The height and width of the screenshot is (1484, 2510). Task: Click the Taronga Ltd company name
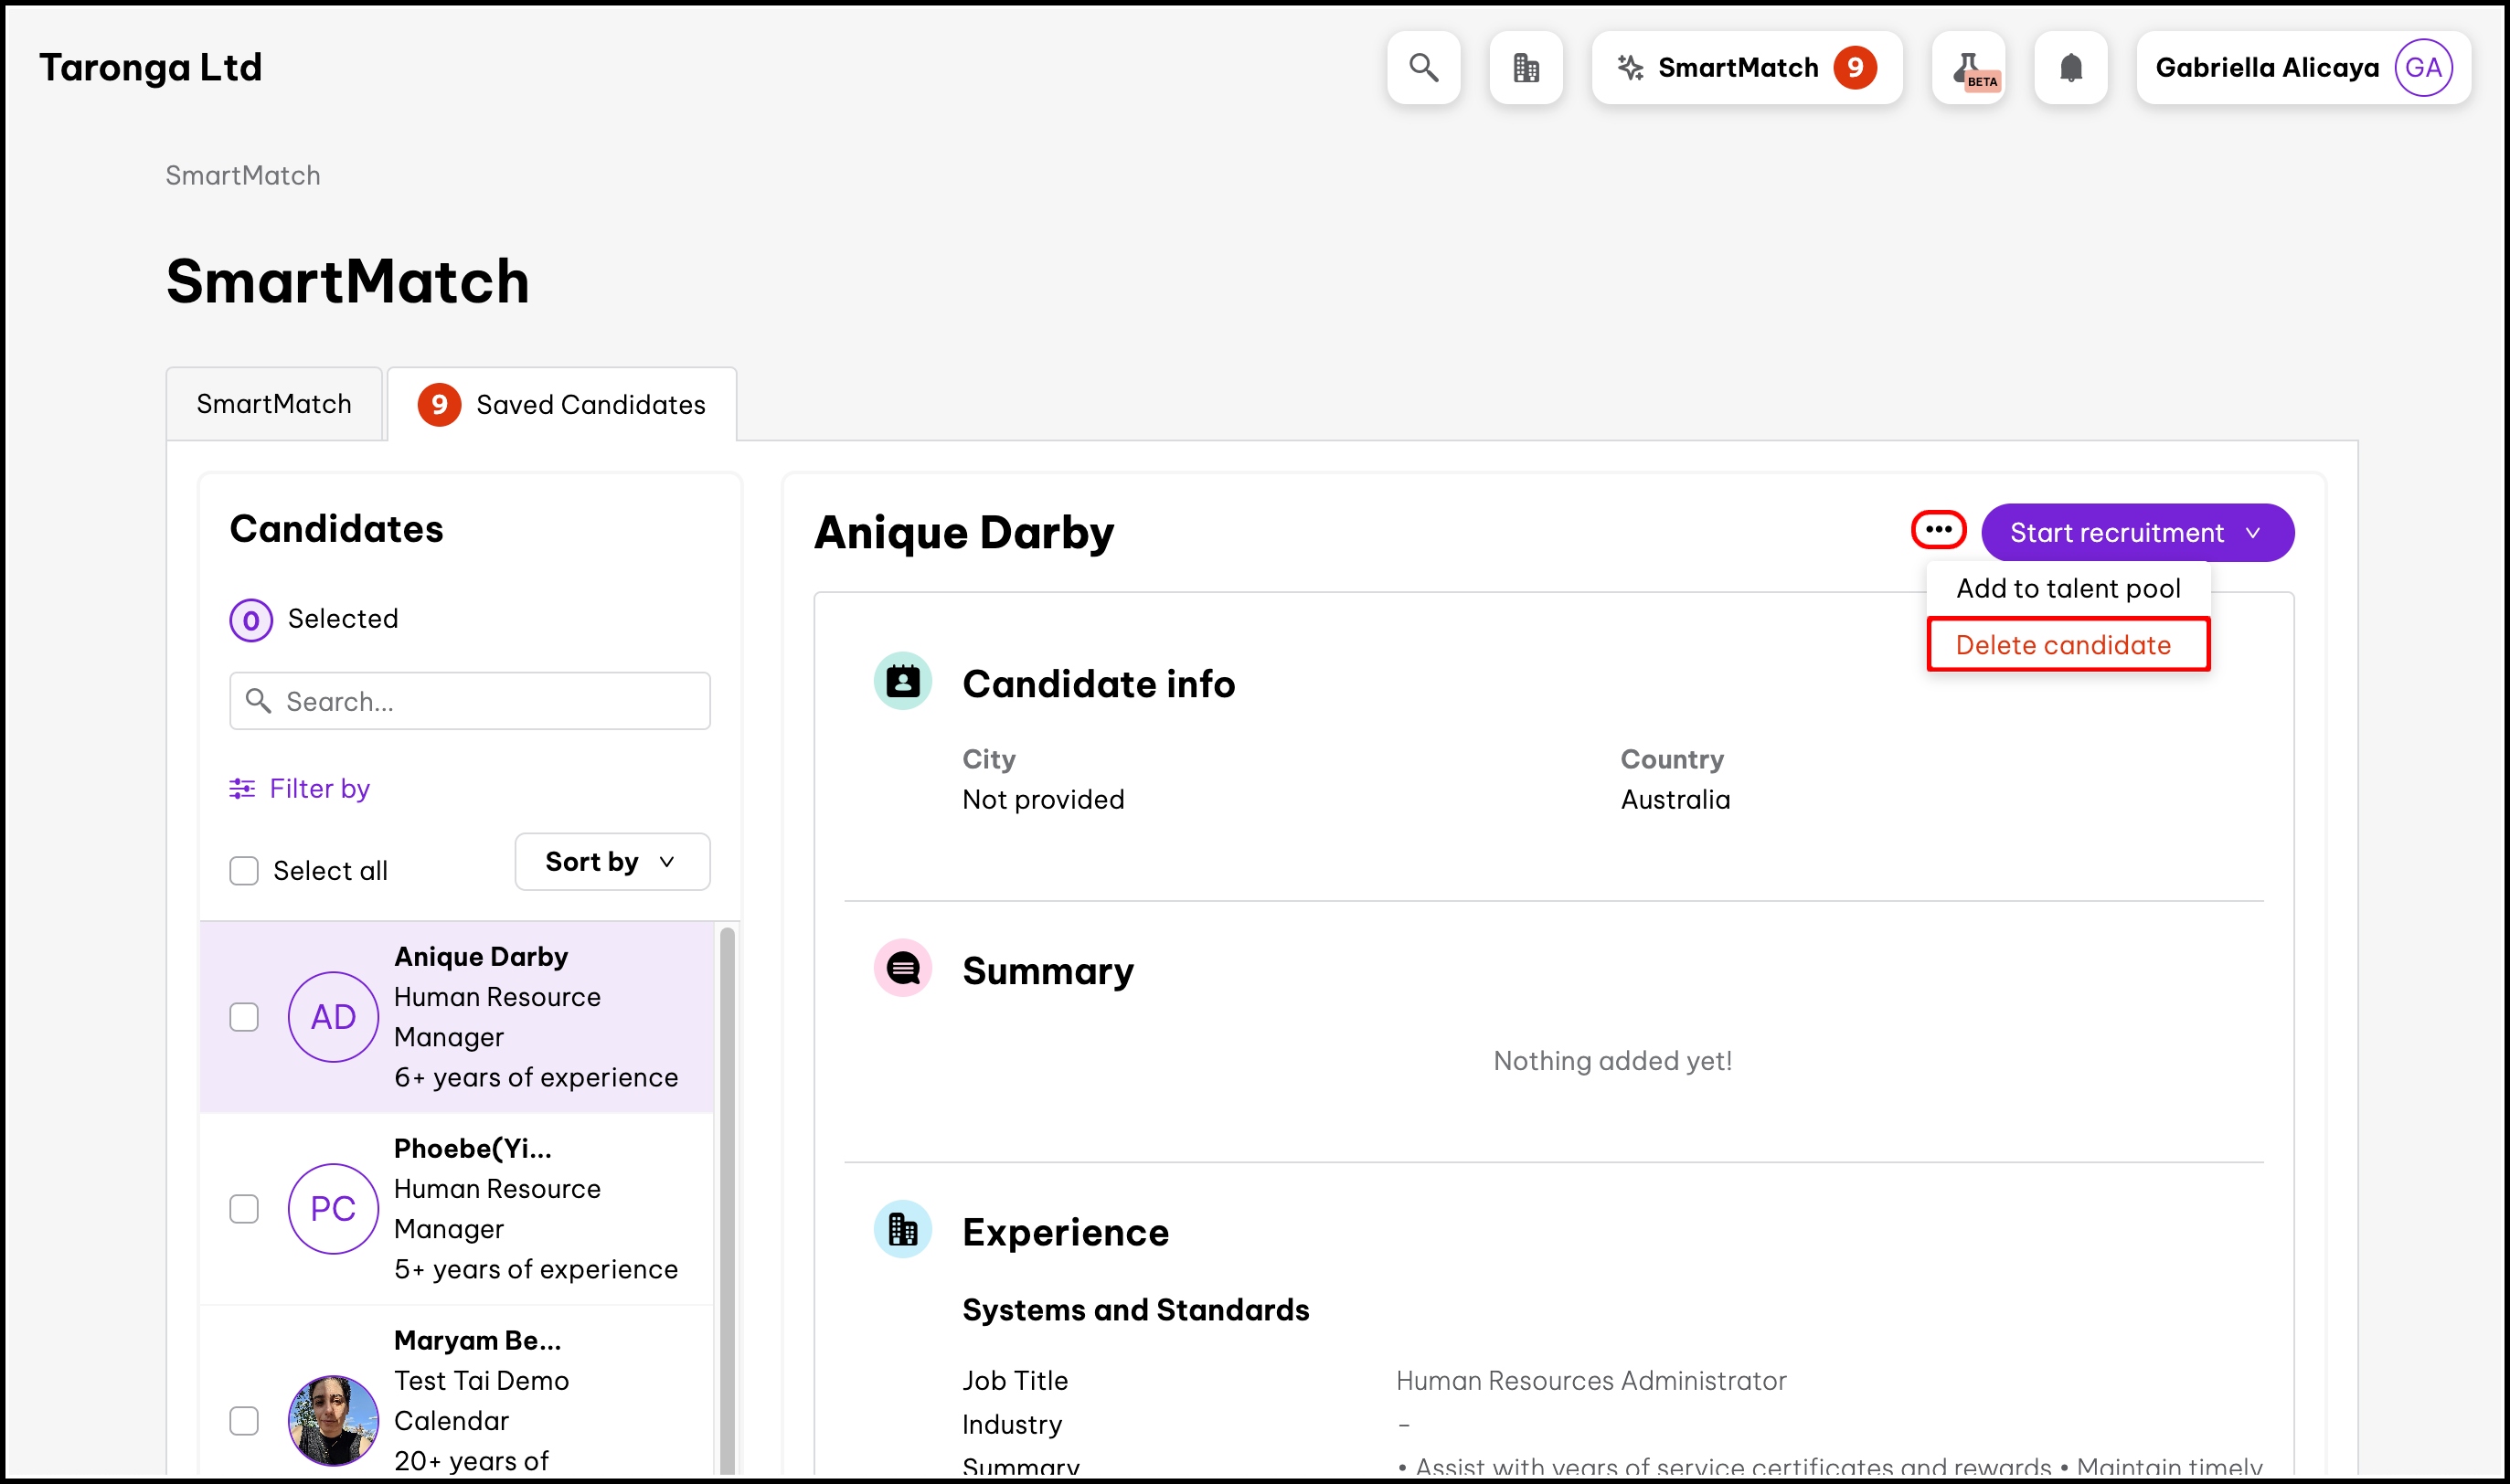tap(151, 68)
